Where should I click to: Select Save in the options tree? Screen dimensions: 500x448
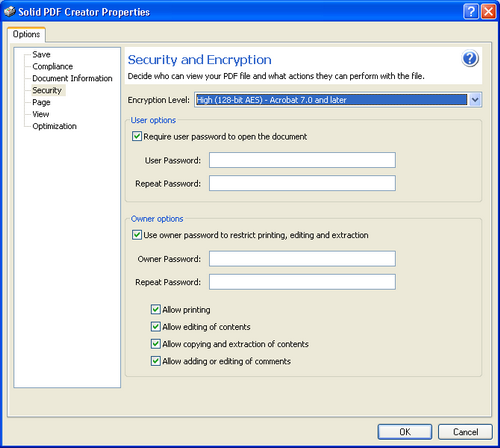[x=41, y=54]
